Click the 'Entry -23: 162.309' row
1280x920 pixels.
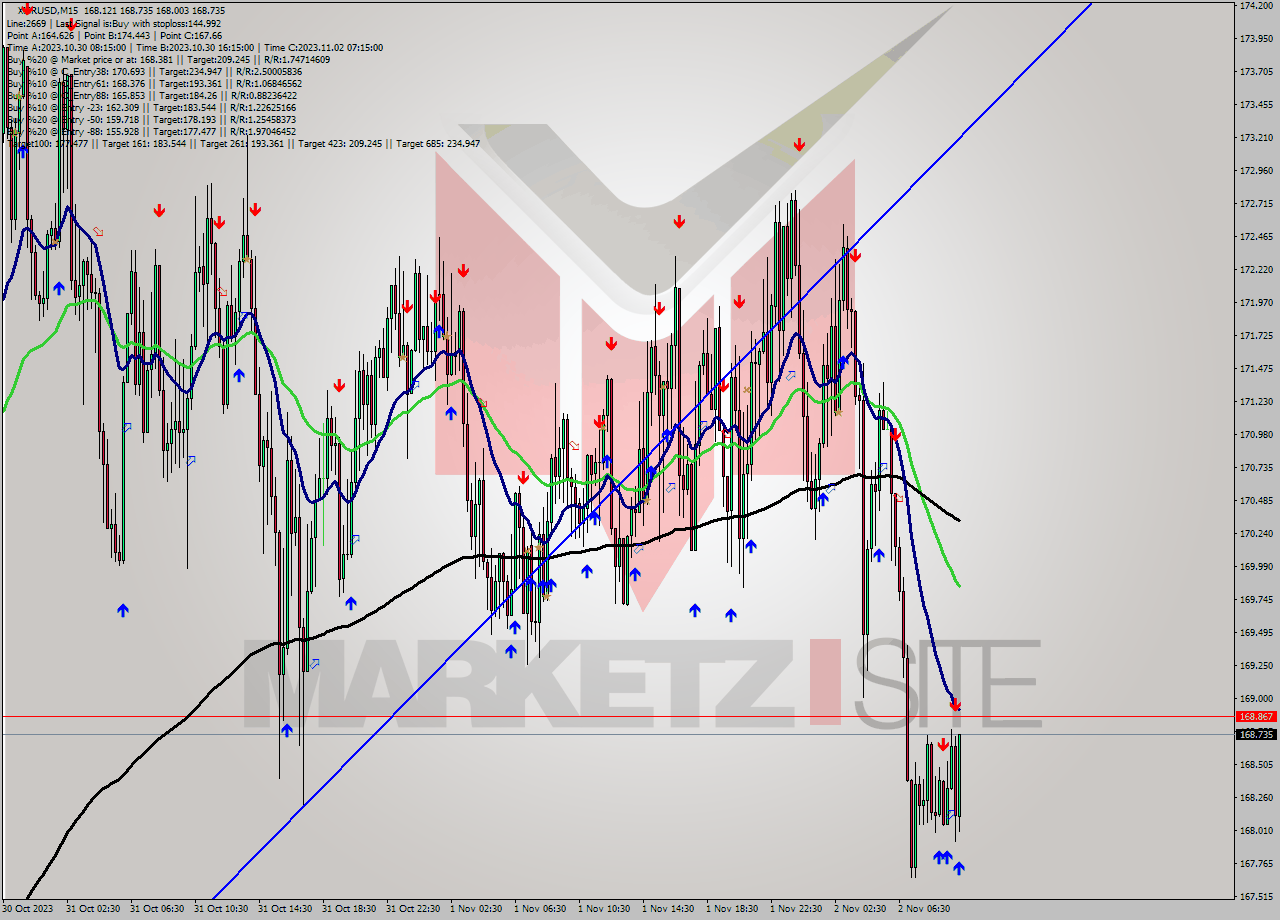coord(152,107)
